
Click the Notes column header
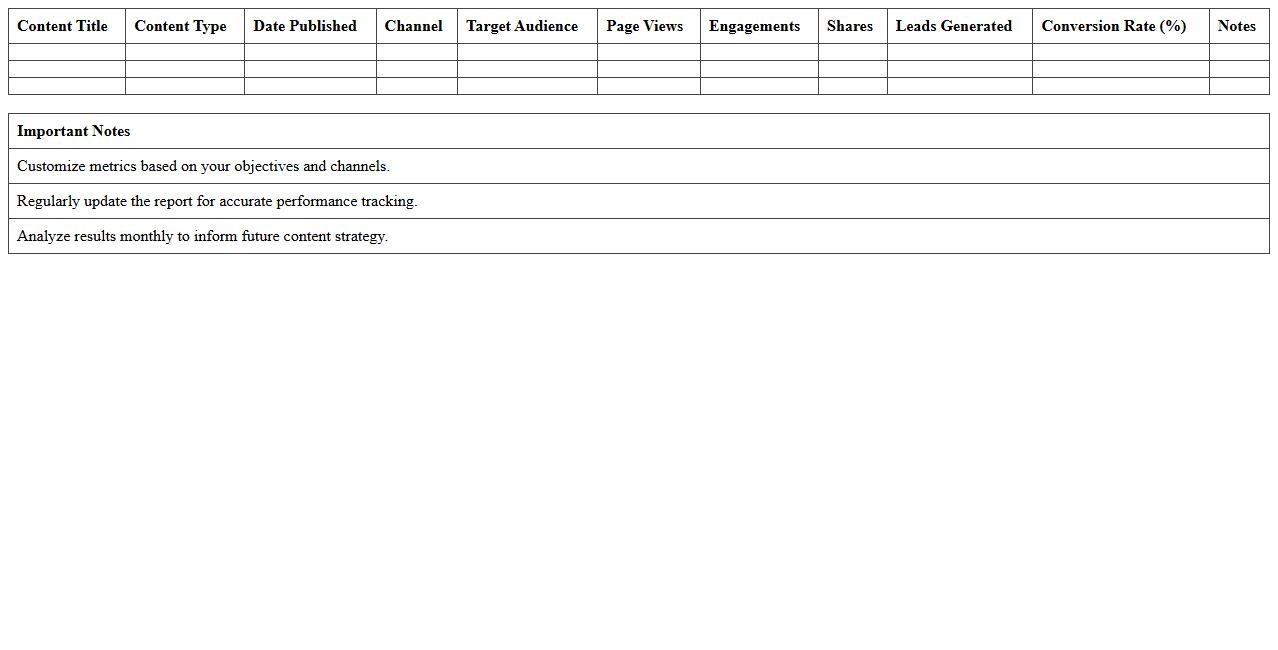pos(1237,26)
